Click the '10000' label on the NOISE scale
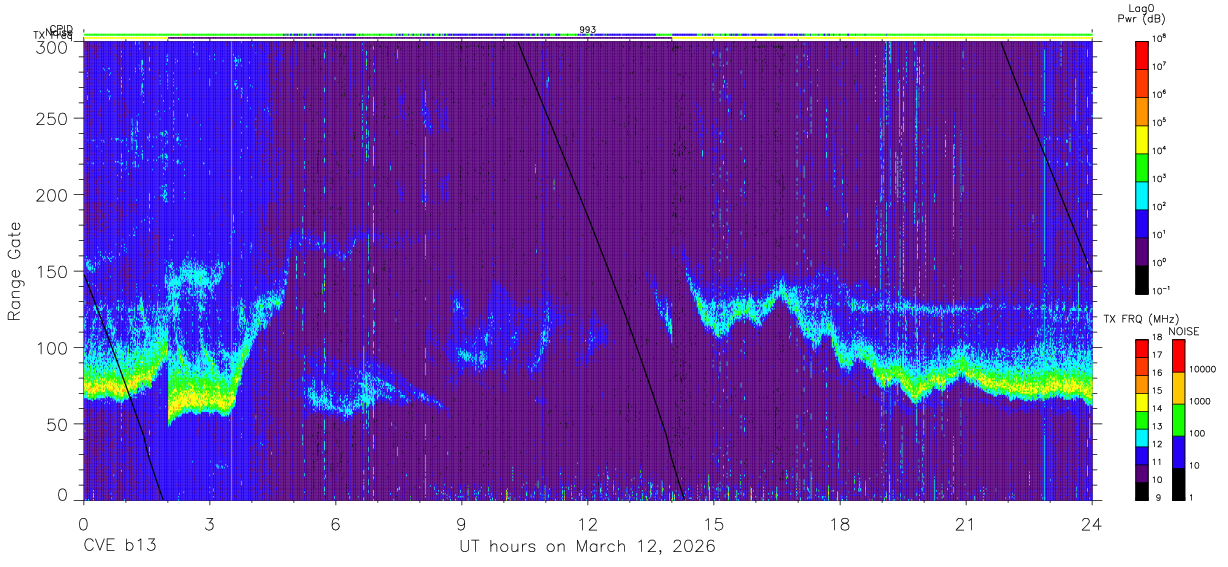Viewport: 1228px width, 567px height. (1201, 369)
